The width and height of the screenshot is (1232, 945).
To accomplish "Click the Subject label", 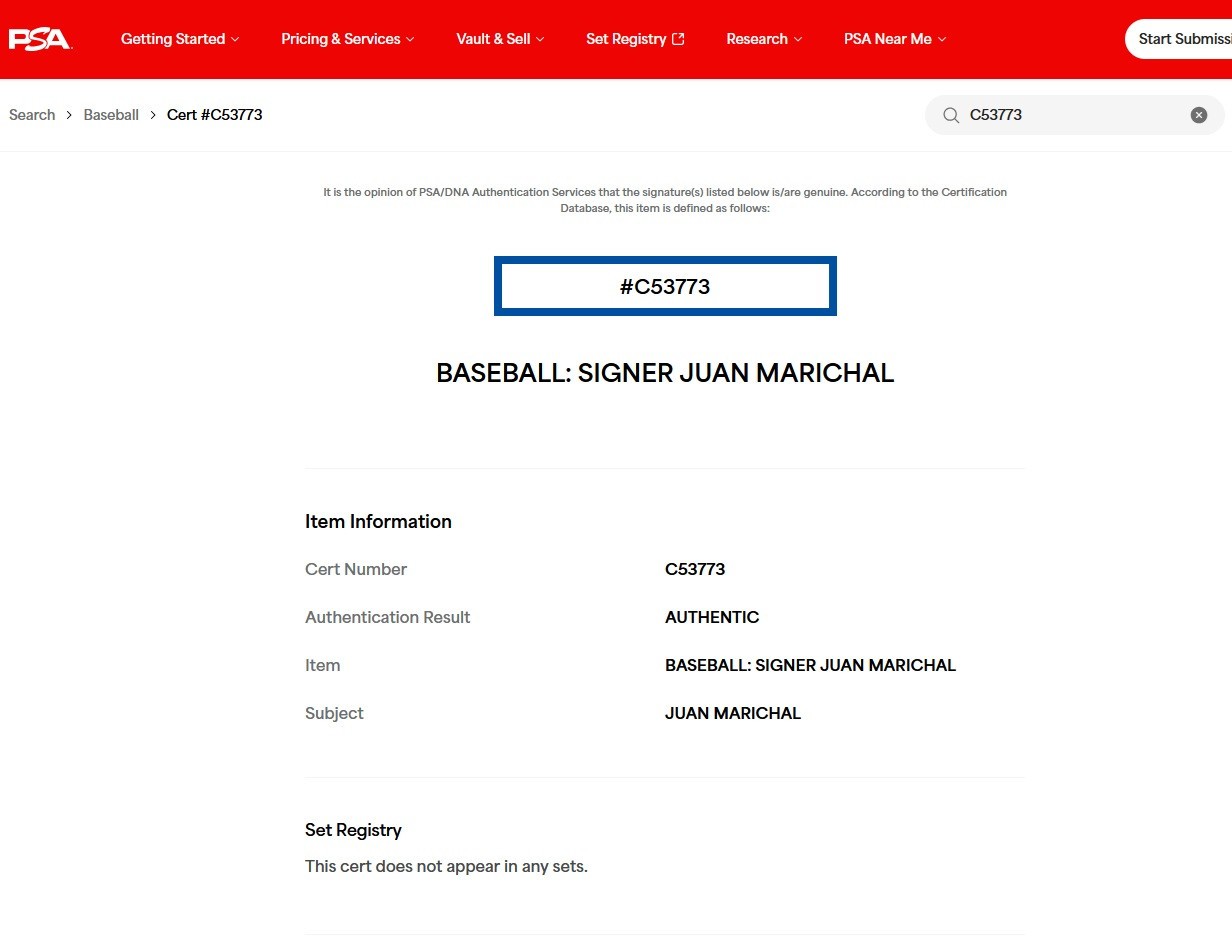I will 334,713.
